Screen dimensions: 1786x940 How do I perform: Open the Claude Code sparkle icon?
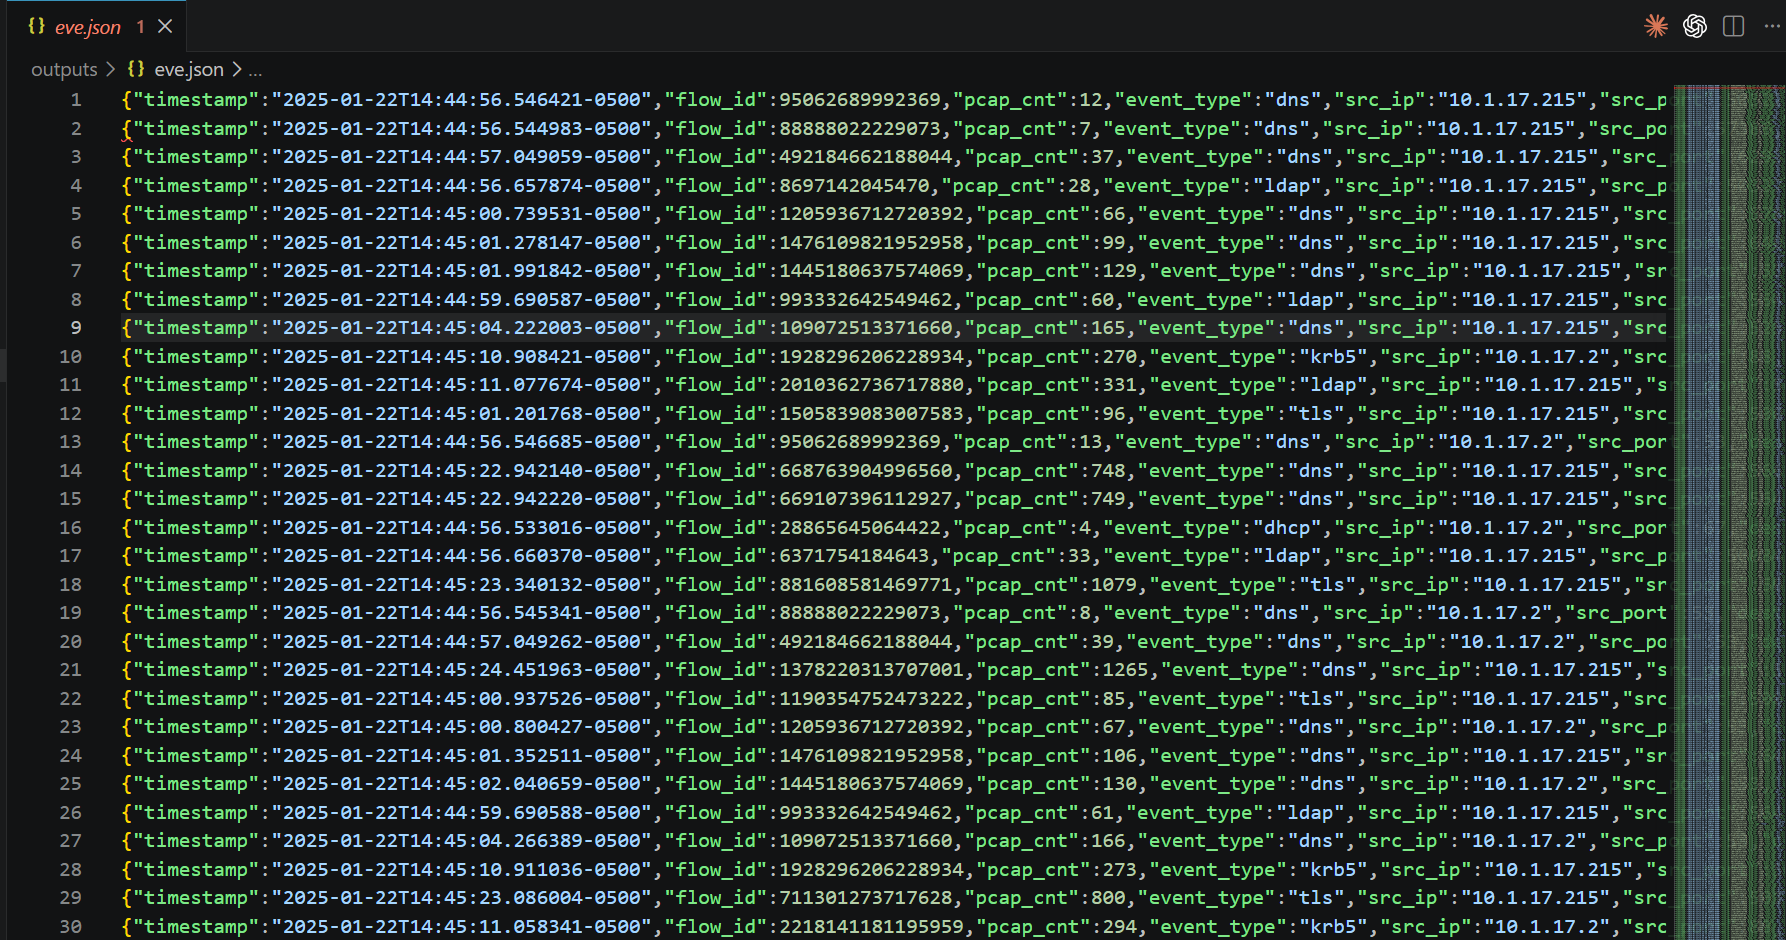coord(1656,26)
